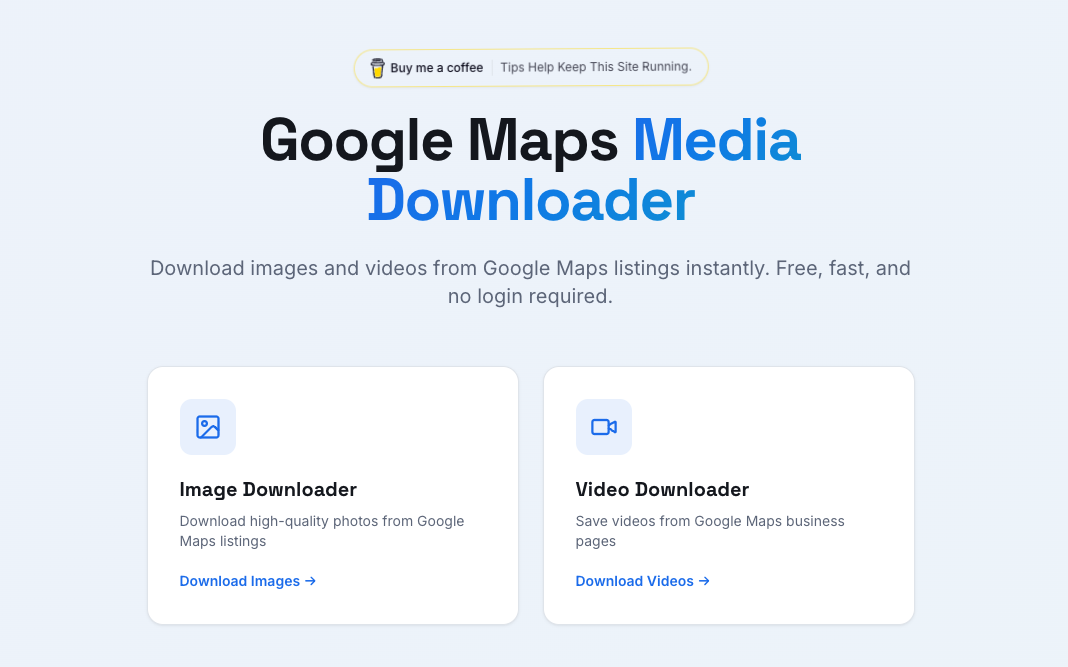1068x667 pixels.
Task: Click the Buy me a coffee label
Action: tap(437, 67)
